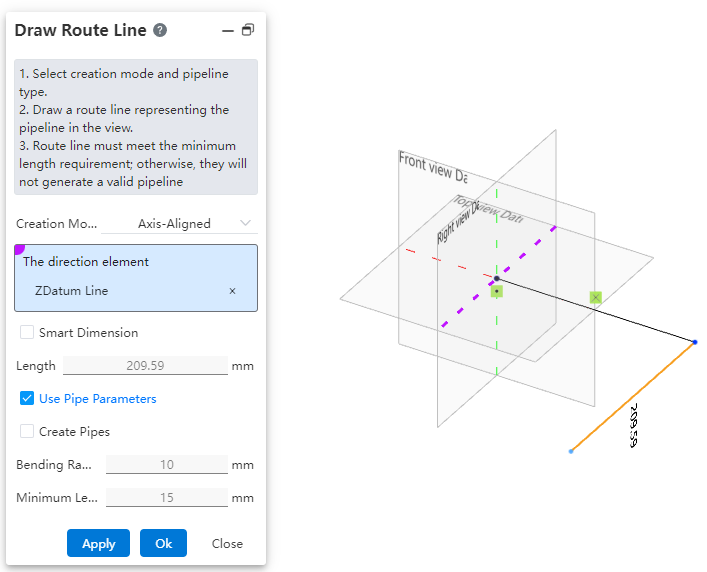707x572 pixels.
Task: Click green constraint marker near the origin
Action: coord(497,291)
